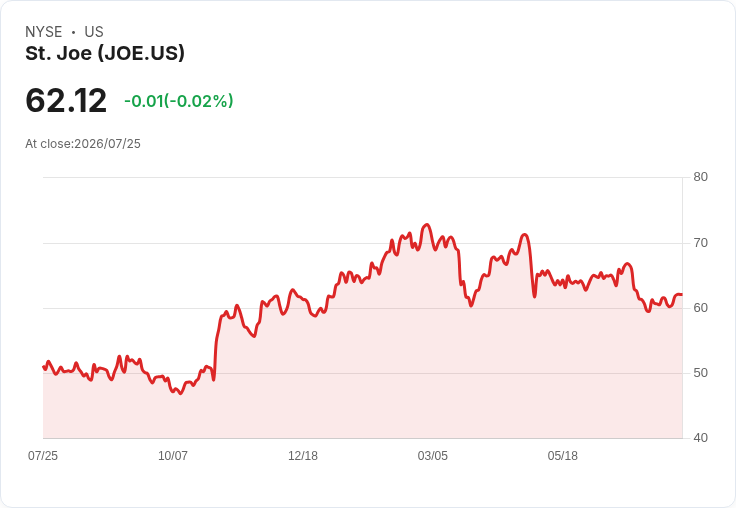Click the -0.01(-0.02%) price change text
The width and height of the screenshot is (736, 508).
(179, 101)
